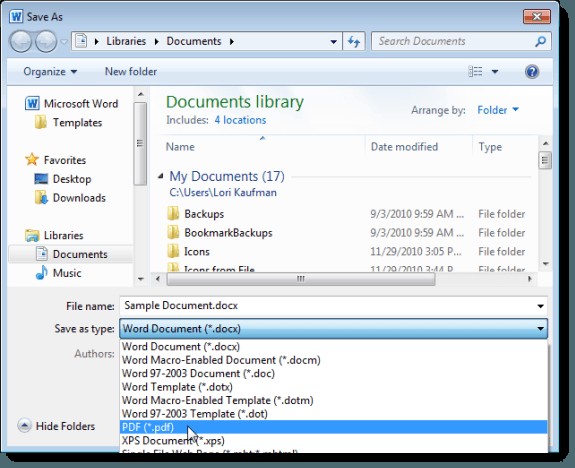Open the Arrange by Folder dropdown

(498, 110)
